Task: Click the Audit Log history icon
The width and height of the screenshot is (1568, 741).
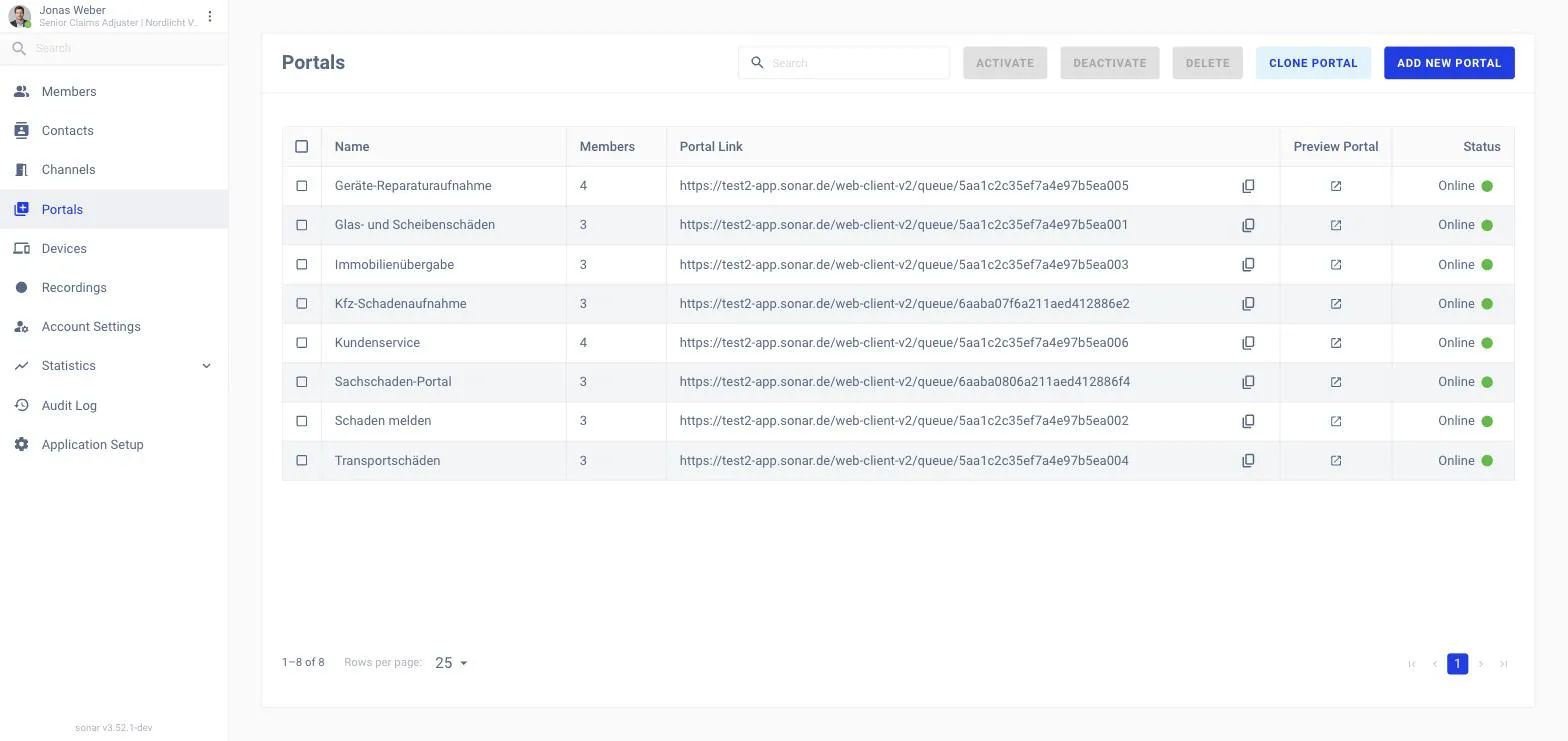Action: pyautogui.click(x=21, y=405)
